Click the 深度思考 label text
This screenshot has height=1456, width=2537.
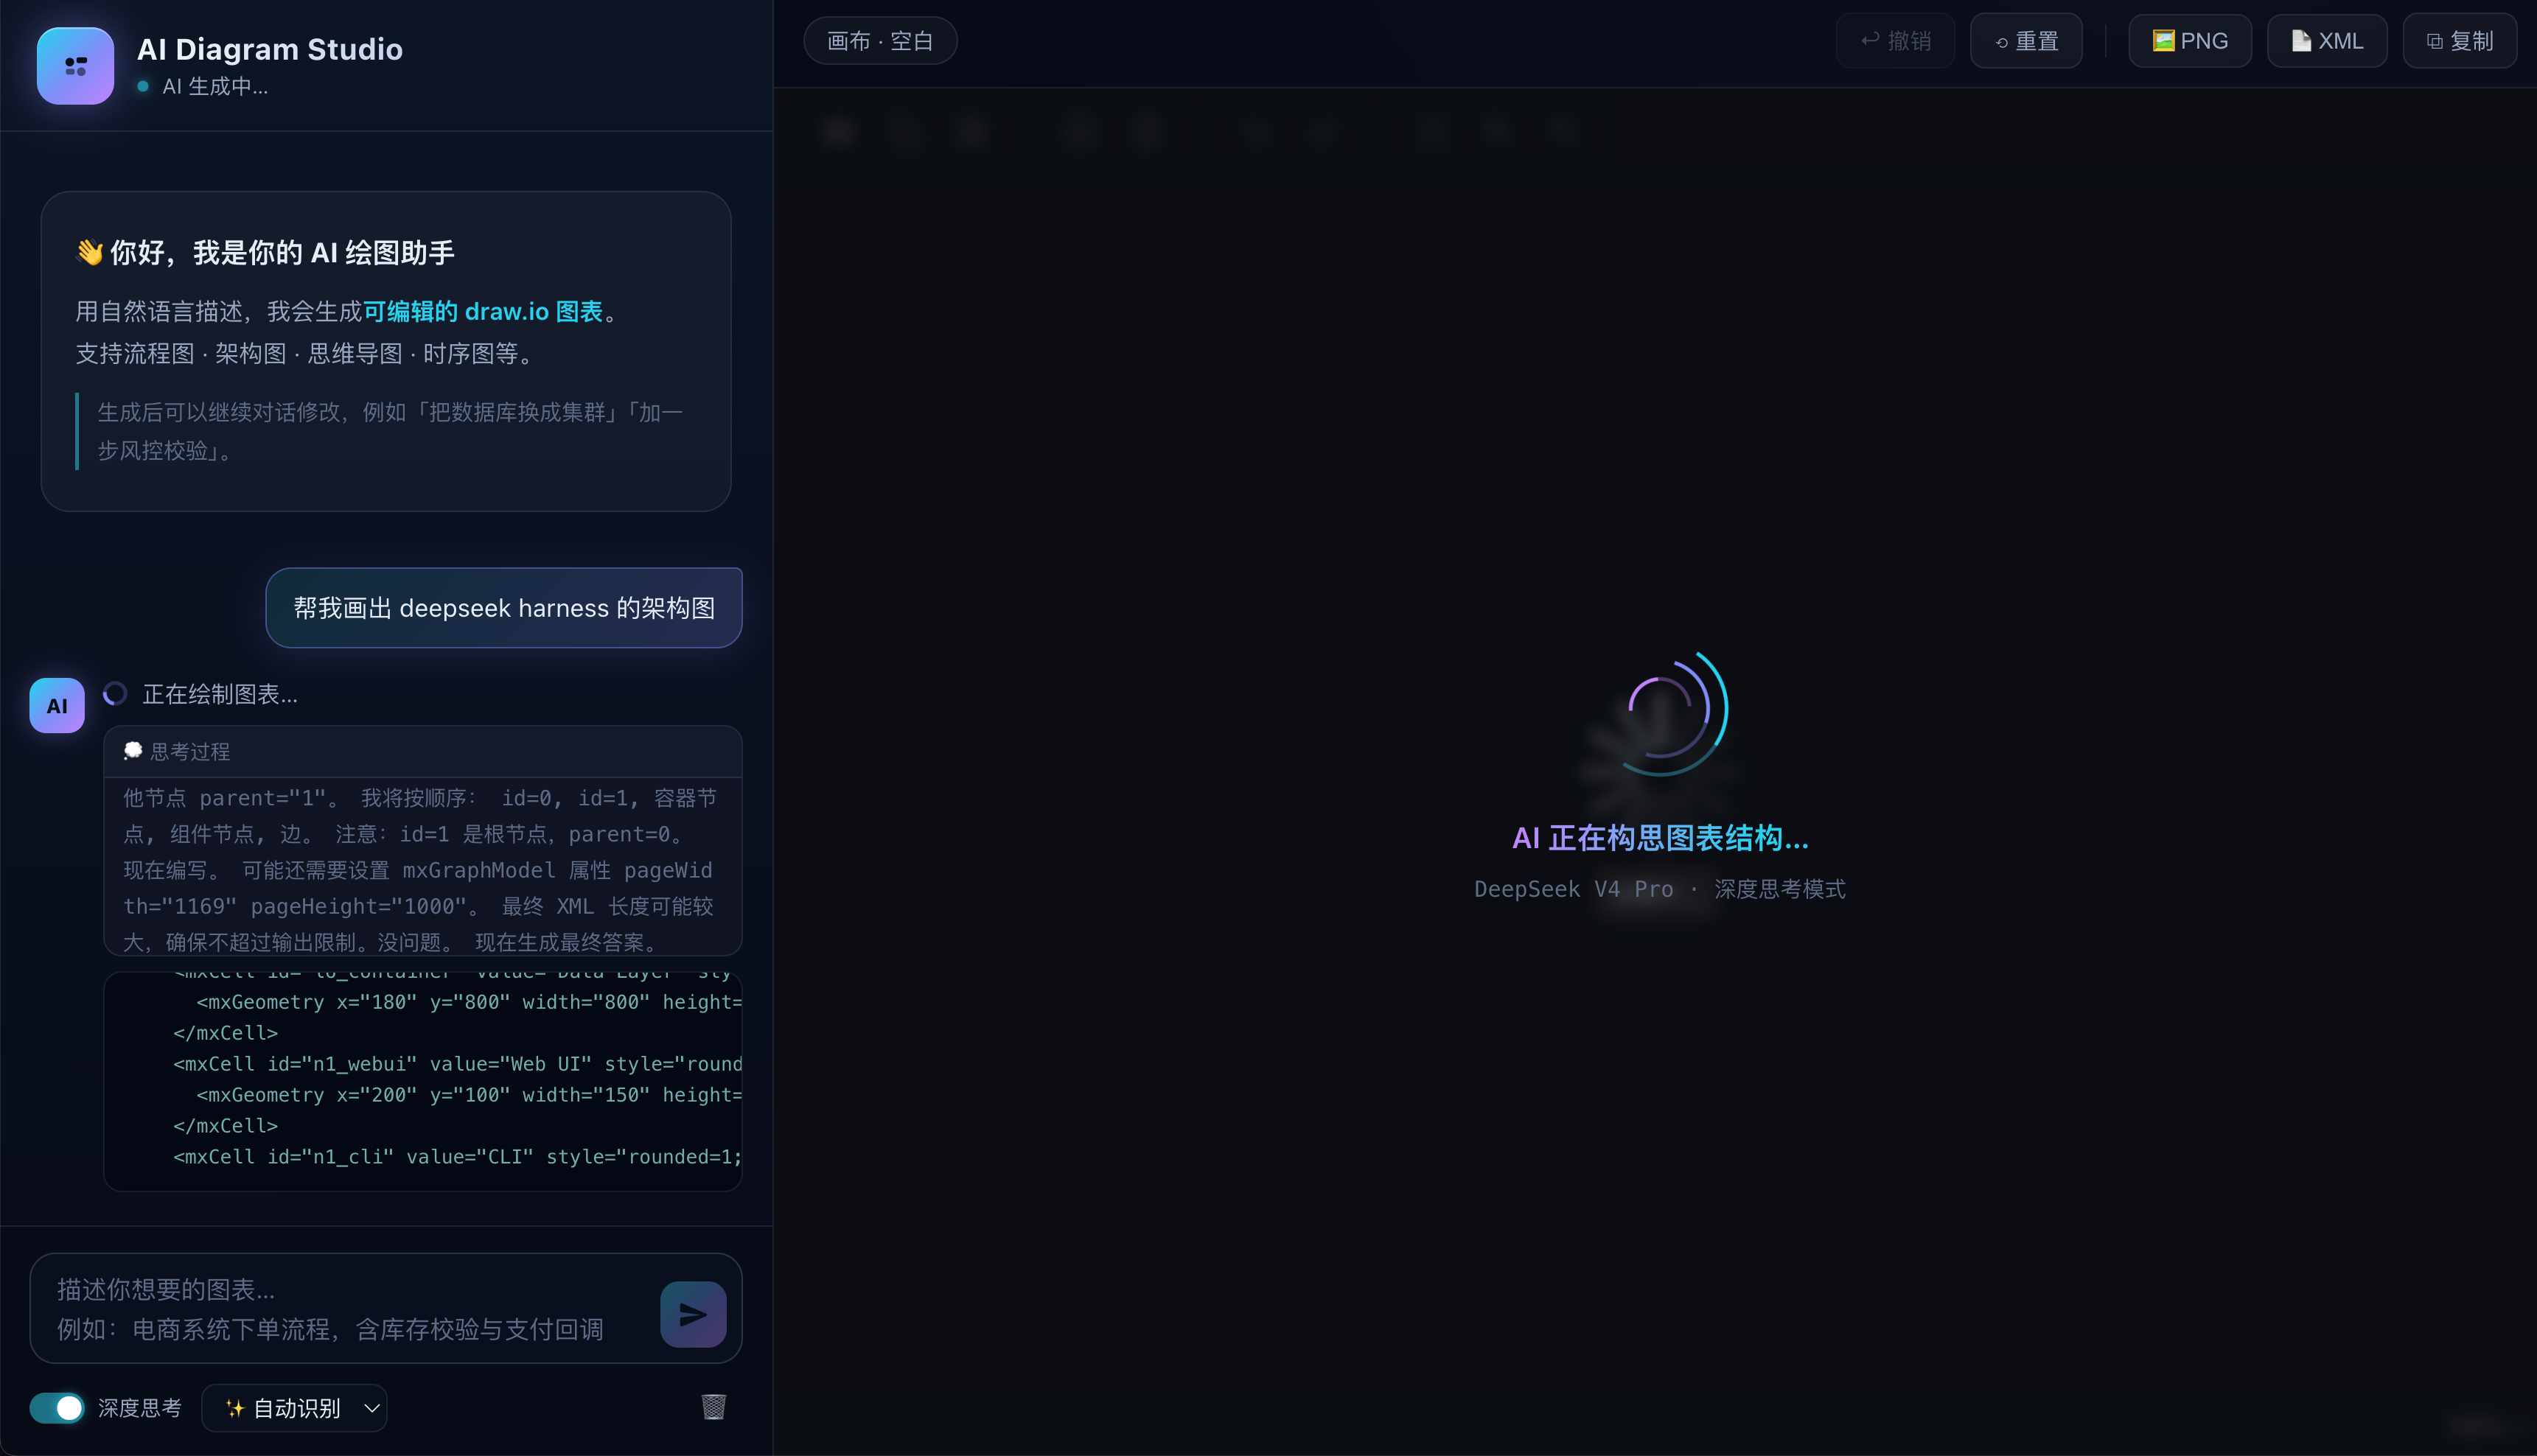(x=140, y=1408)
